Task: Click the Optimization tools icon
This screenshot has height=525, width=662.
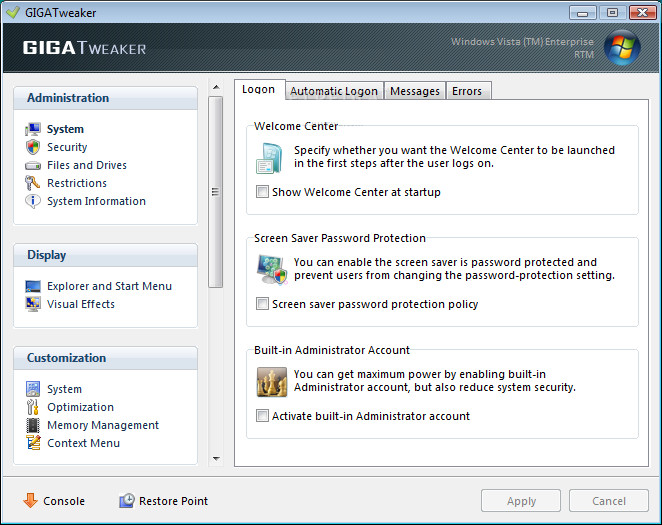Action: 33,407
